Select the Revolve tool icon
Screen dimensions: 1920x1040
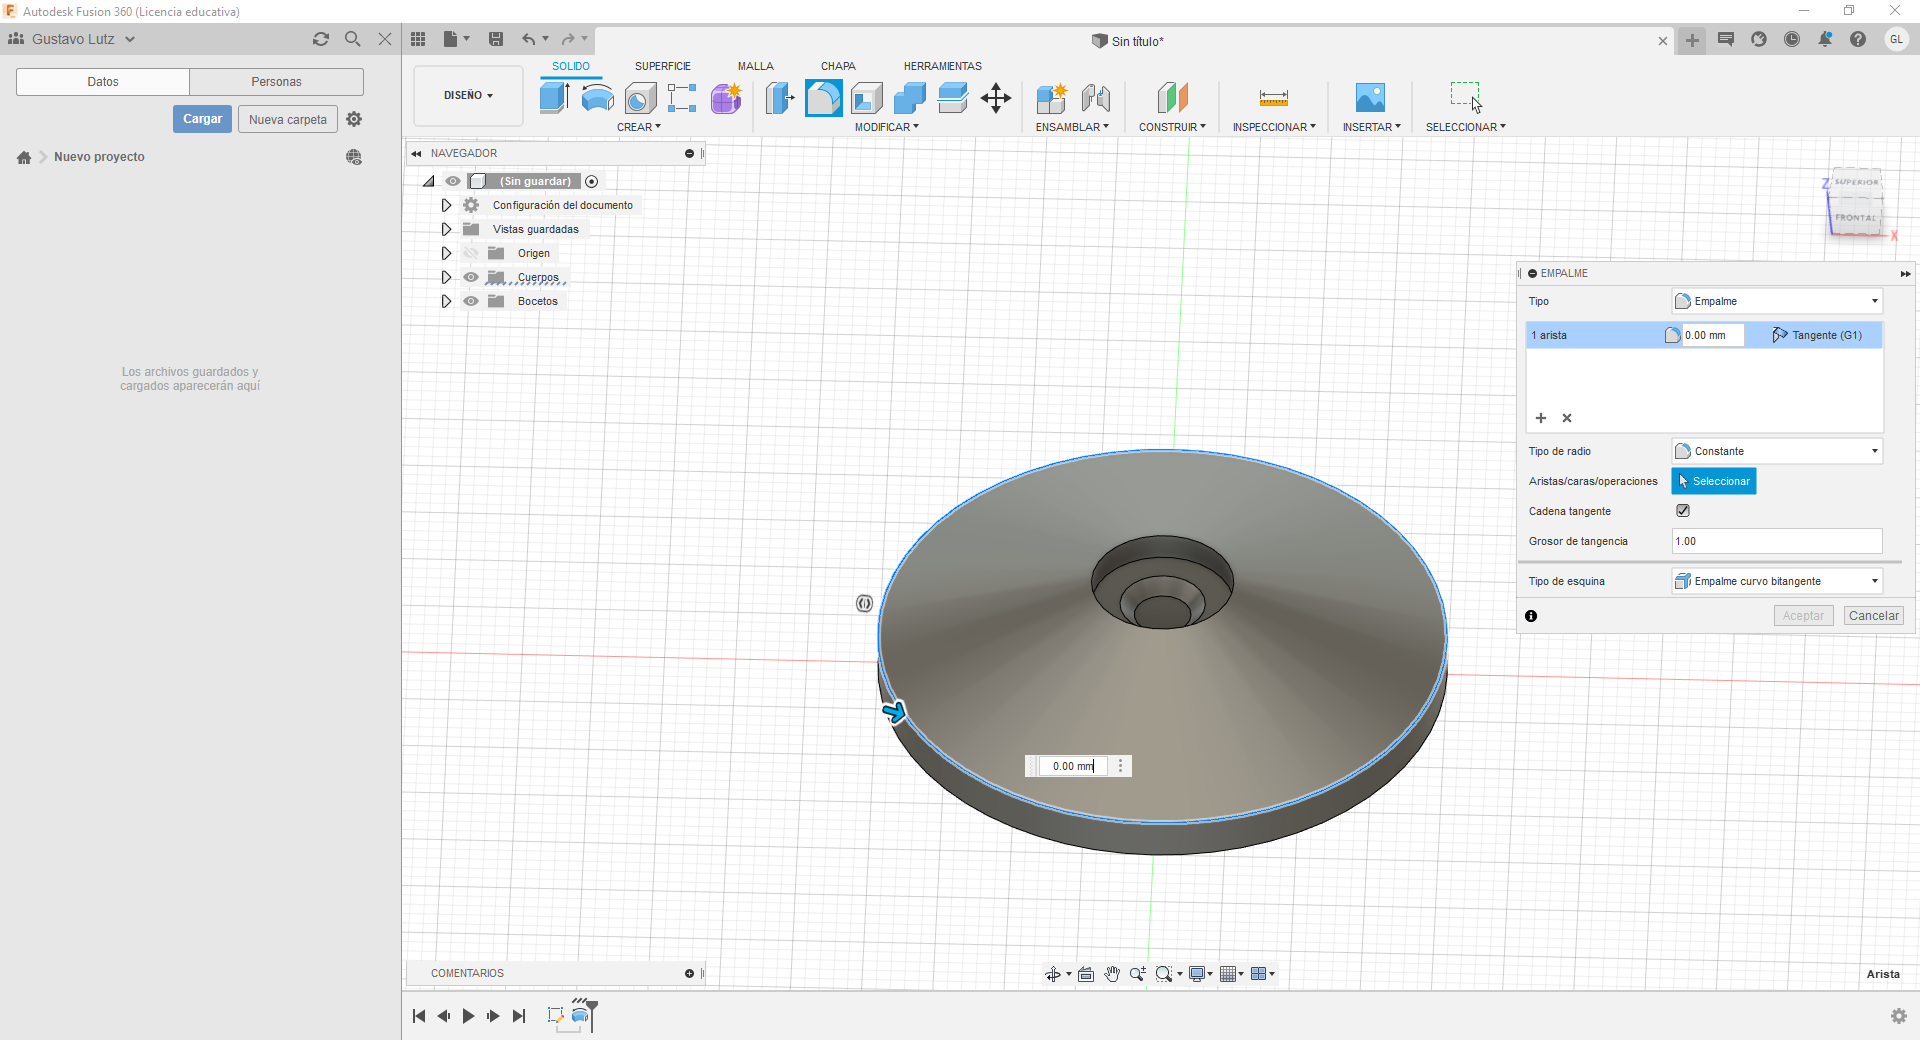[598, 98]
